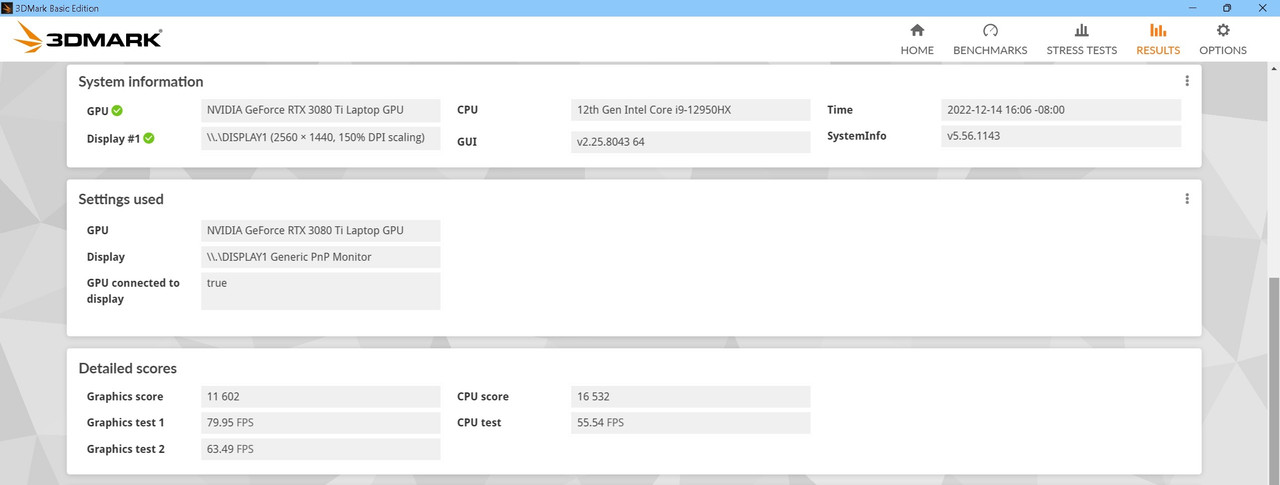
Task: Click Graphics test 2 value 63.49 FPS
Action: [320, 449]
